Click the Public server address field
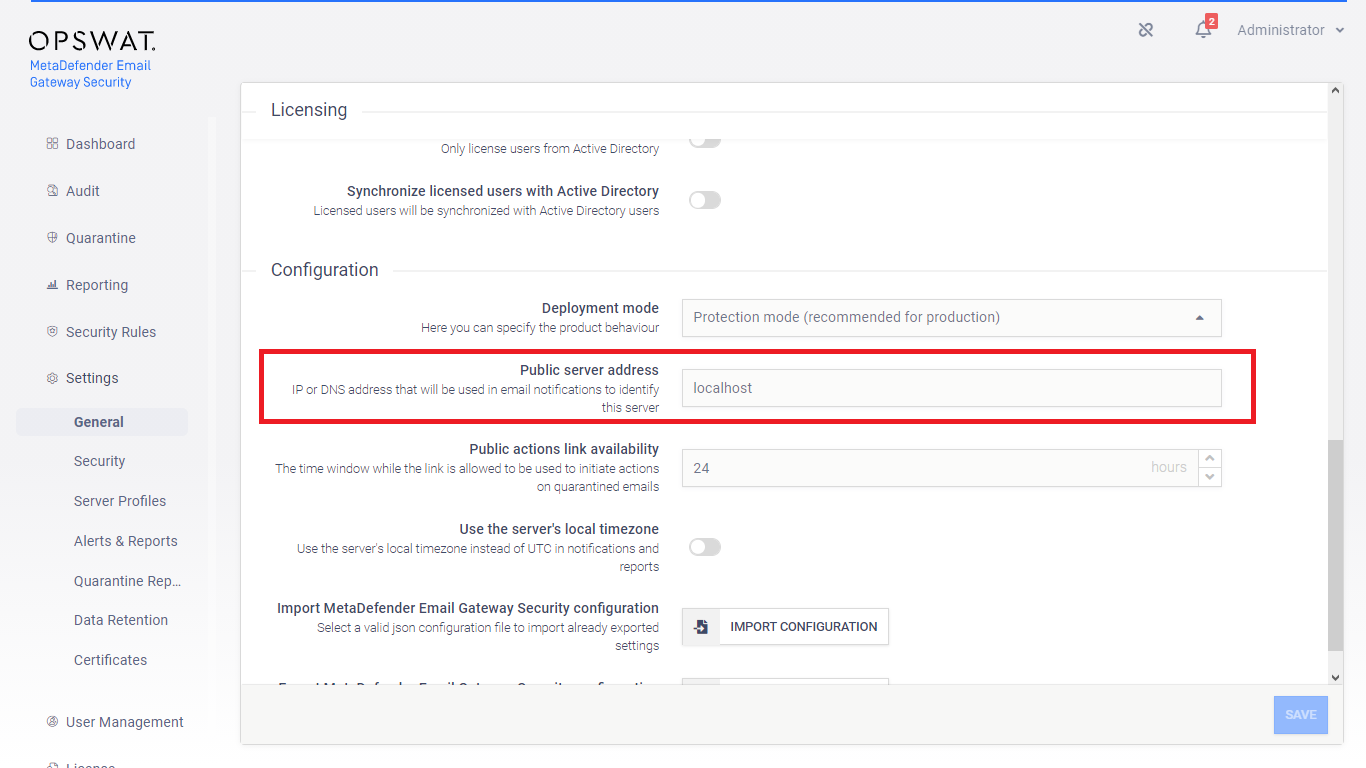The height and width of the screenshot is (768, 1366). click(952, 388)
